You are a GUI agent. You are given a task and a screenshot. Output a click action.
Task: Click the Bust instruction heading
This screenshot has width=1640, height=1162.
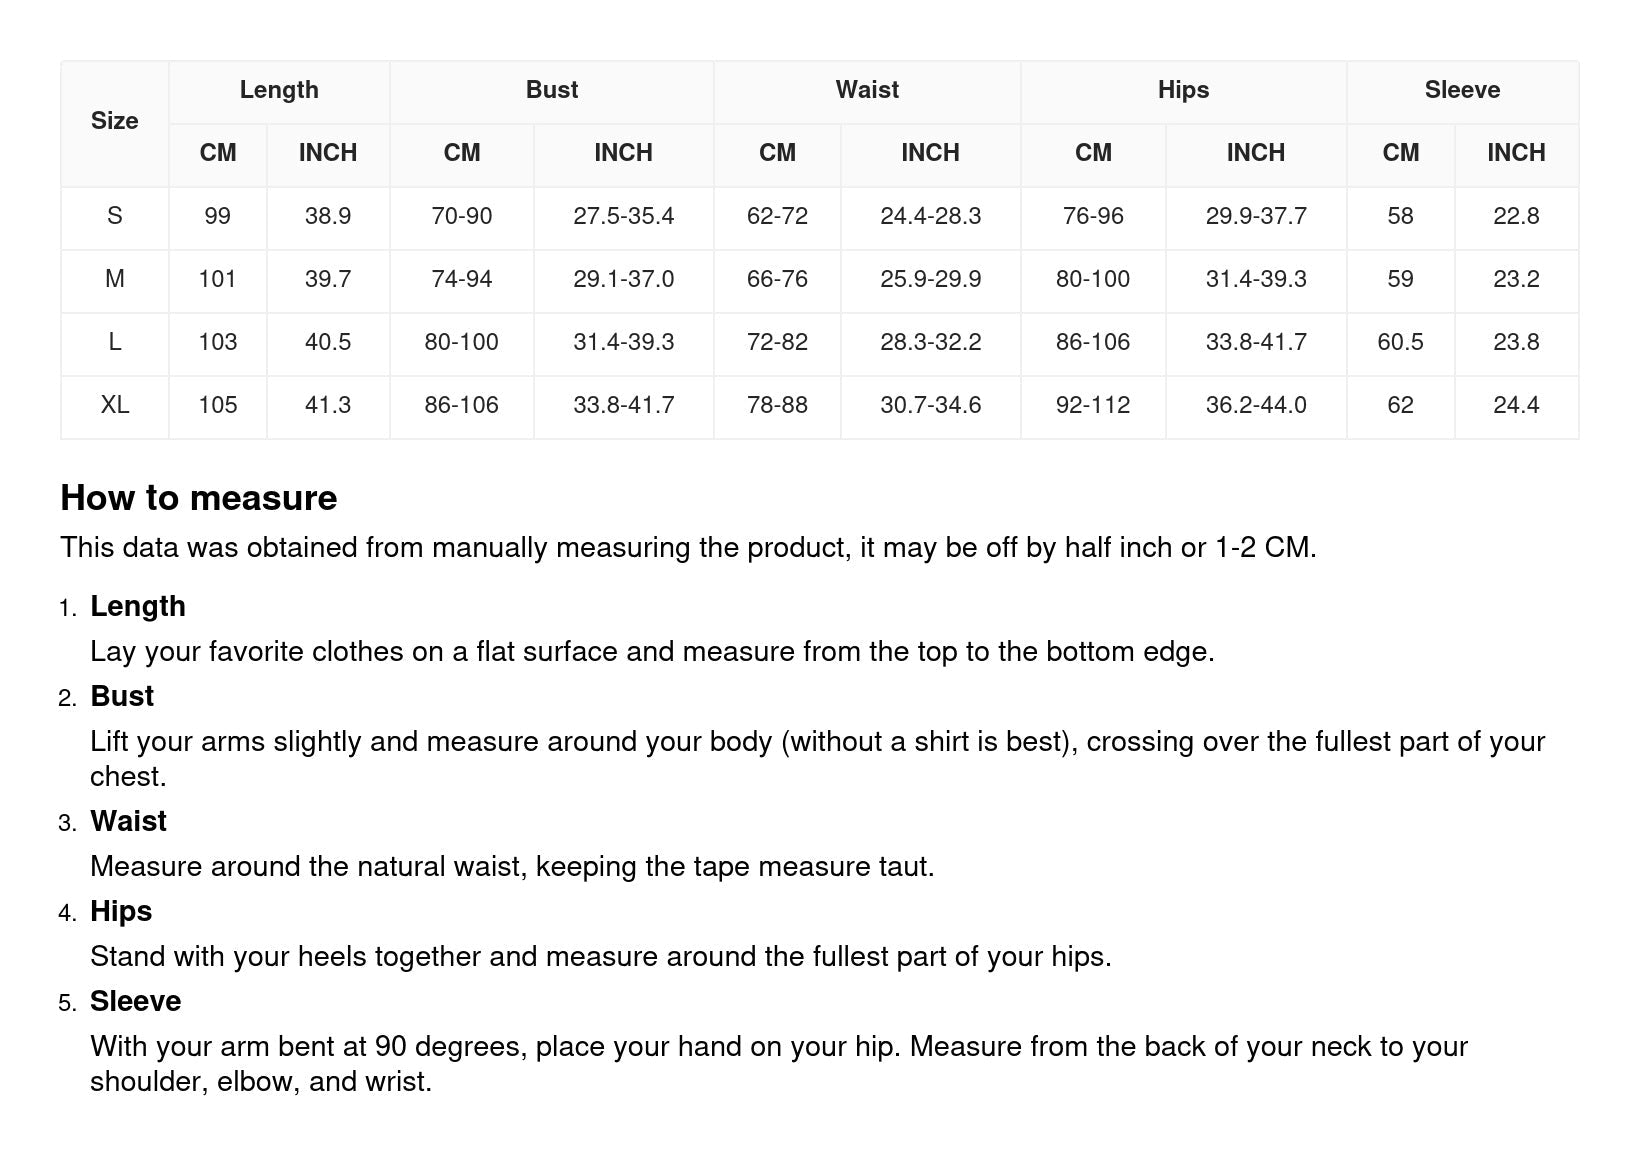[x=122, y=697]
